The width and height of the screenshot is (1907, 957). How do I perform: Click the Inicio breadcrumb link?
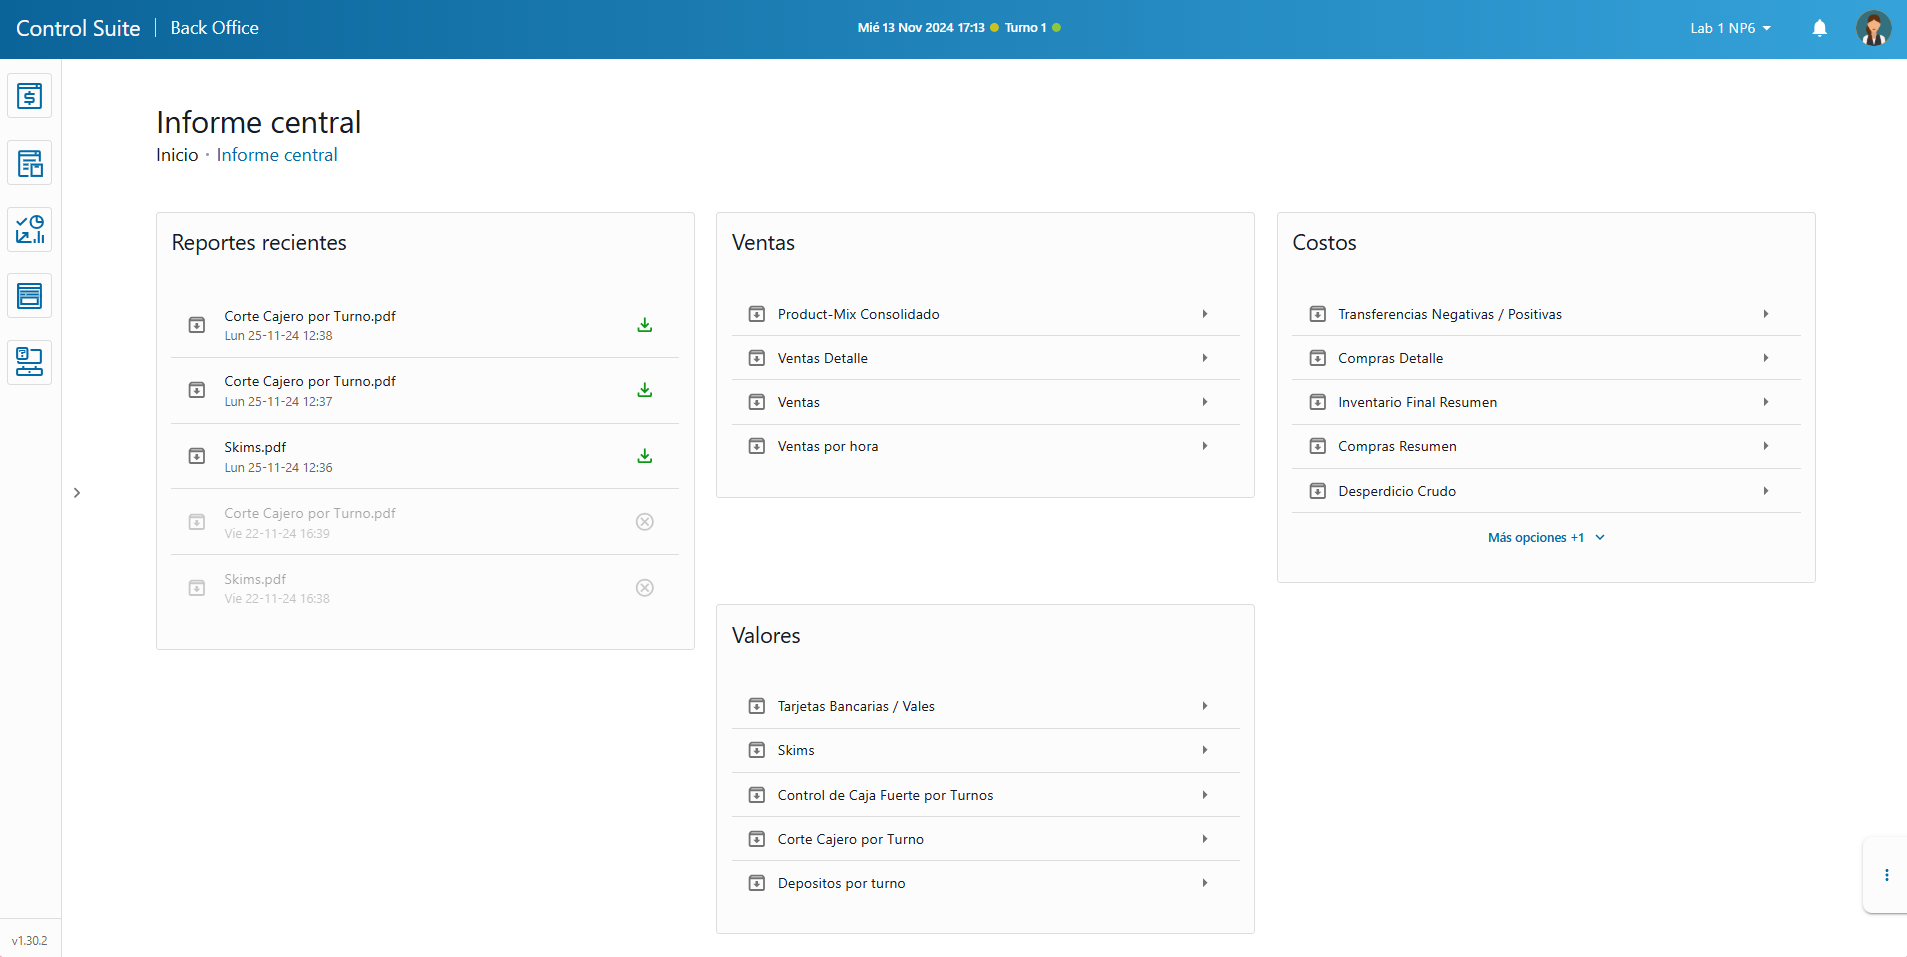point(177,155)
